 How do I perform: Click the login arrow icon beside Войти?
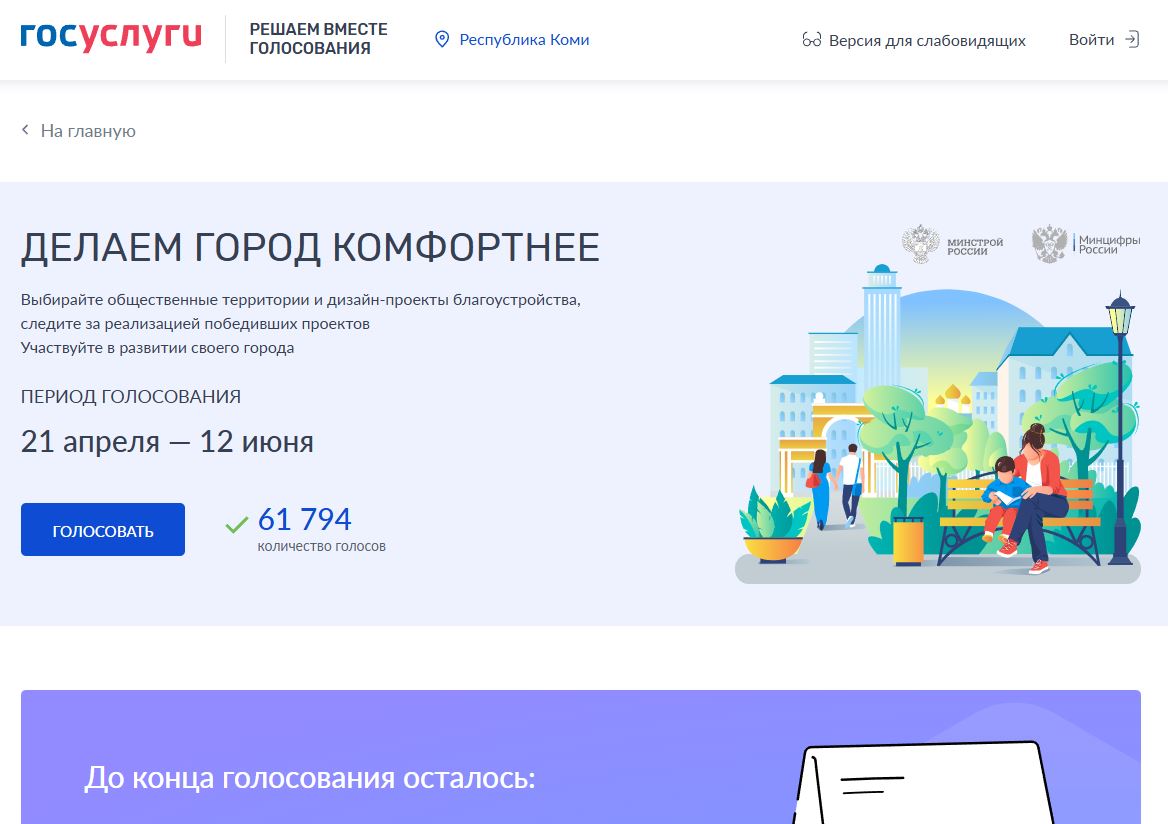pos(1132,40)
